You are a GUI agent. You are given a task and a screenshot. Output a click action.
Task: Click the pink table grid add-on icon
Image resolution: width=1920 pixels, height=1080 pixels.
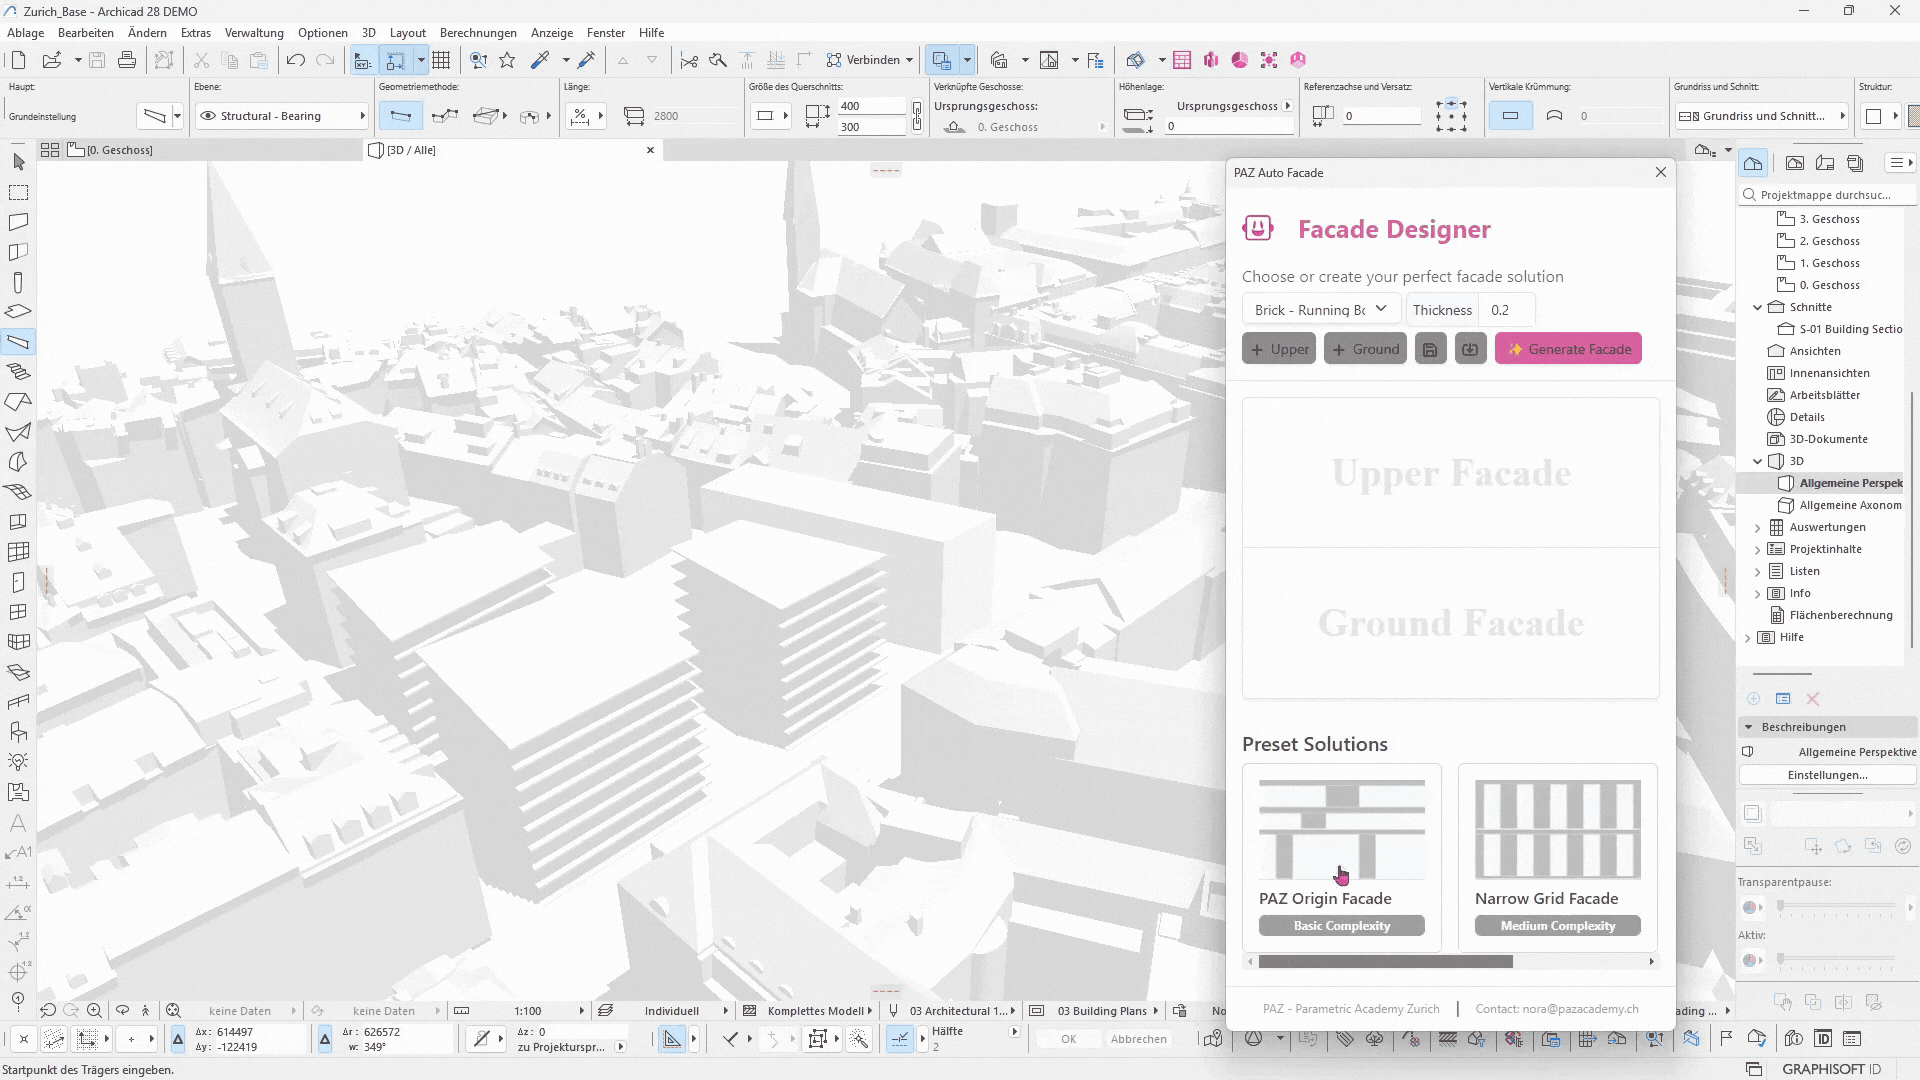point(1182,60)
